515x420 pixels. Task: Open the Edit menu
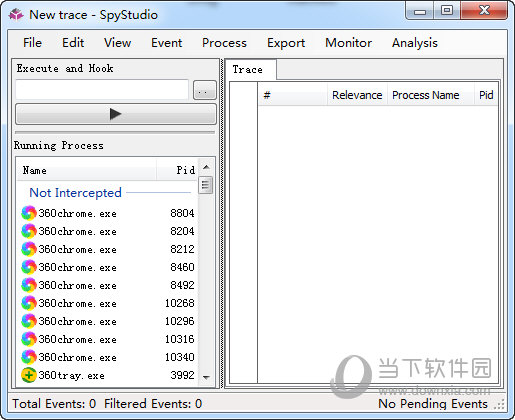click(x=73, y=43)
